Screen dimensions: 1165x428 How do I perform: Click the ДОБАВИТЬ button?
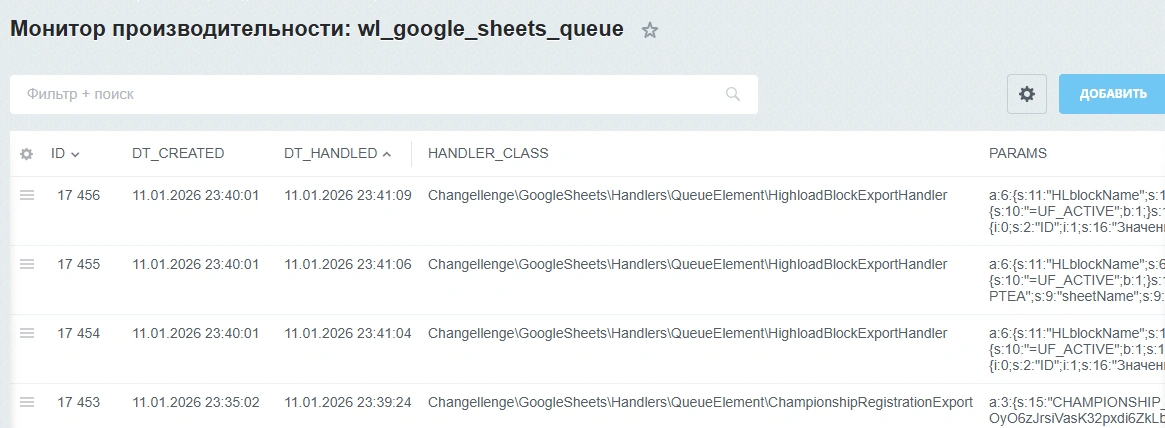tap(1112, 94)
